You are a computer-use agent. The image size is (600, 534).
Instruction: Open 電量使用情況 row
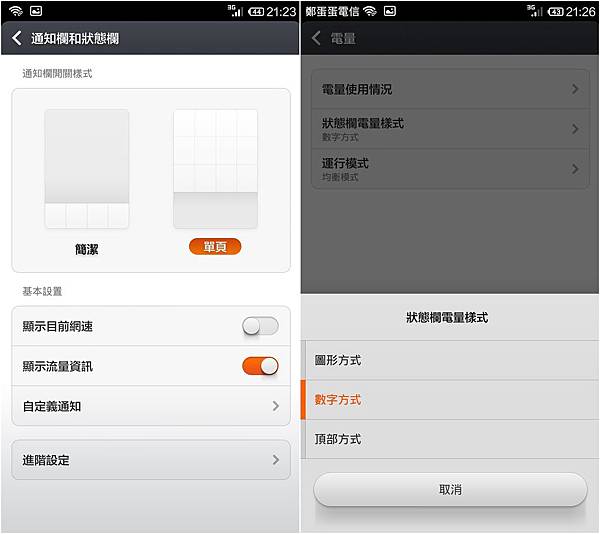[450, 89]
